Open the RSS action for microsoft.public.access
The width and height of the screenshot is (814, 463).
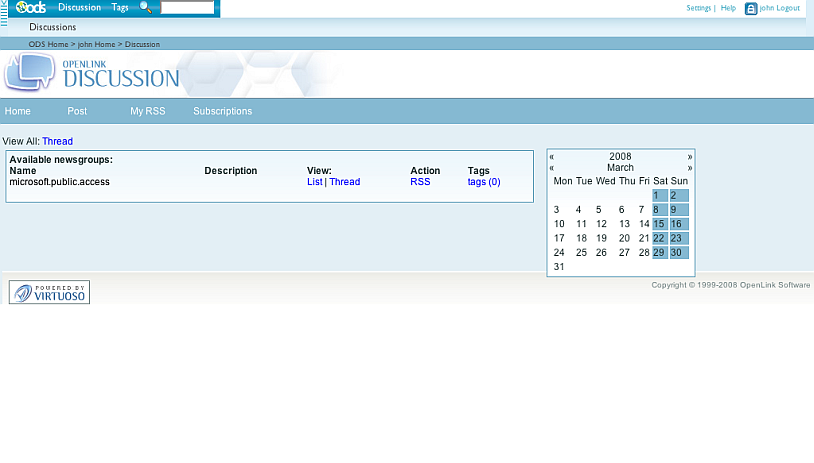420,182
